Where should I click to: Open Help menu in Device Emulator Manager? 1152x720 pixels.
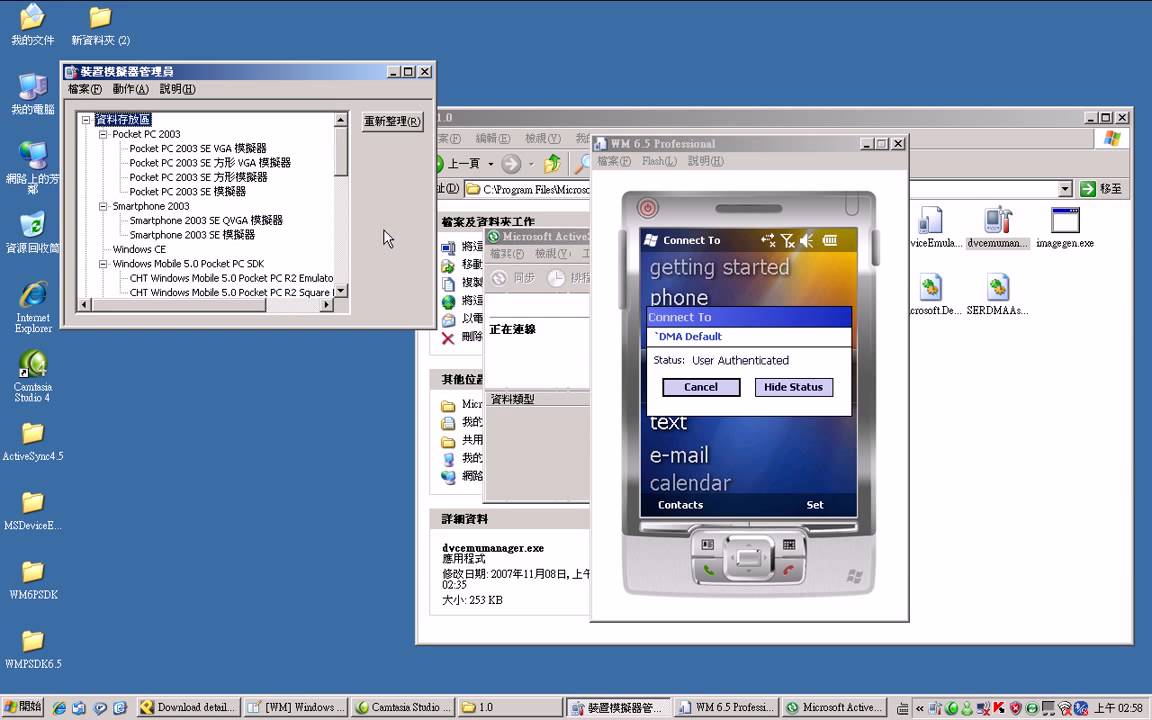pos(177,89)
